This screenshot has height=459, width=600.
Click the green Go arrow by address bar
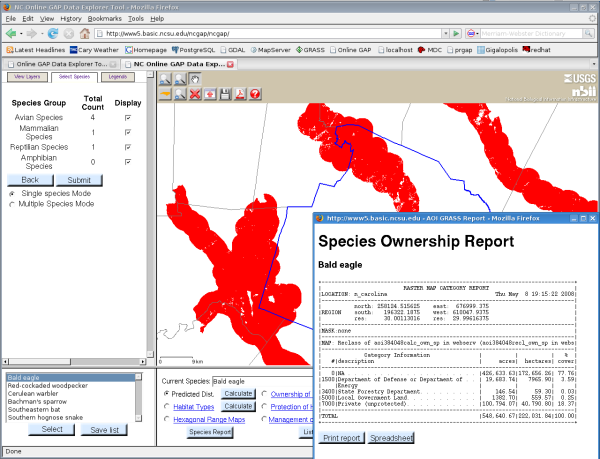(456, 34)
